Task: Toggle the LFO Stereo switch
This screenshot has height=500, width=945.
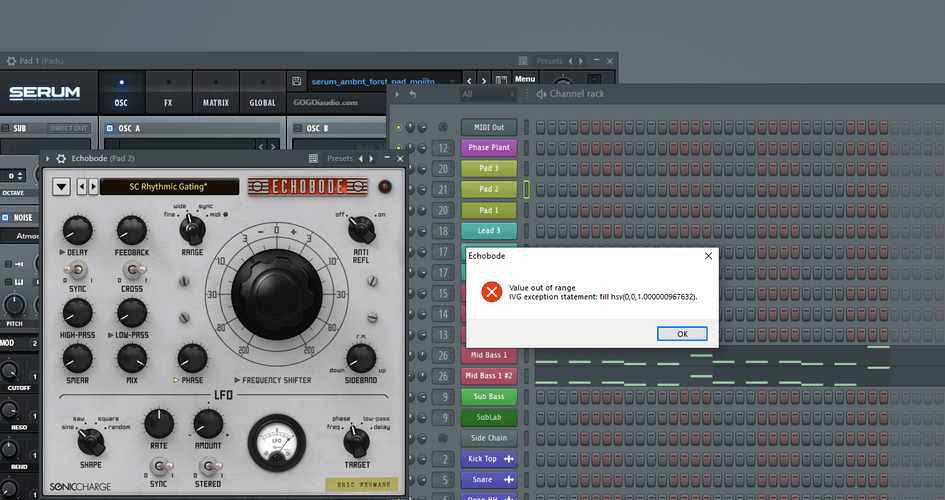Action: 208,466
